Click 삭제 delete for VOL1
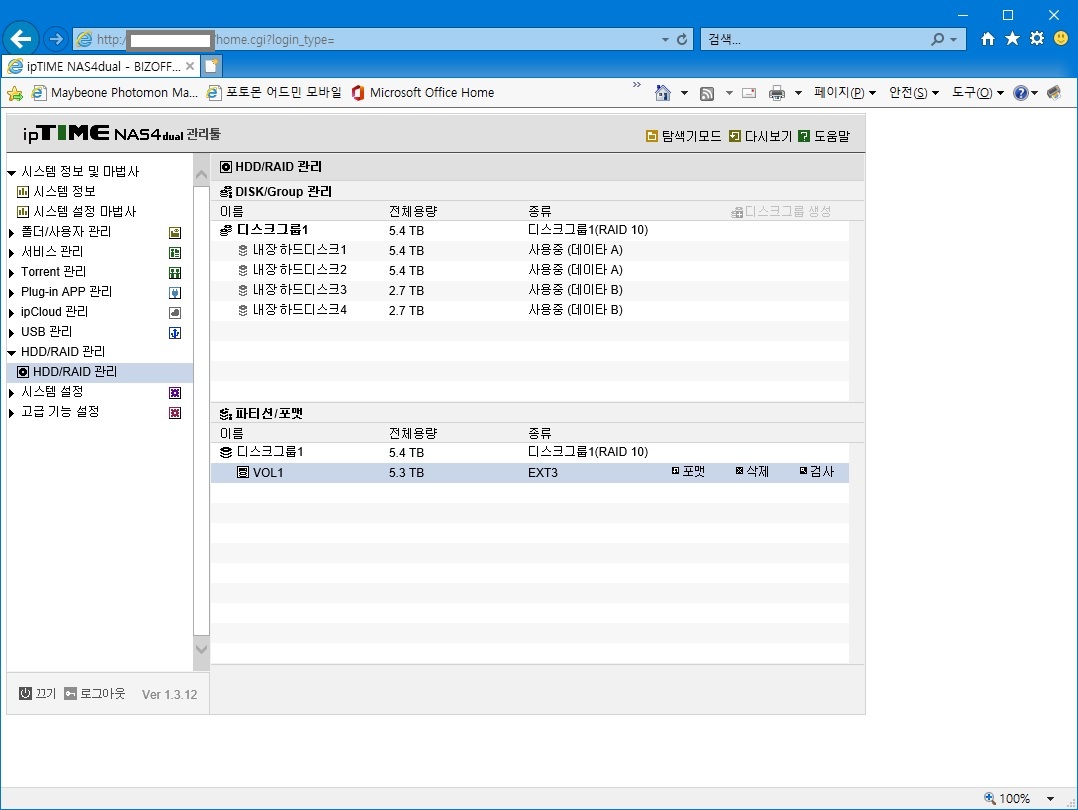1078x810 pixels. 752,471
